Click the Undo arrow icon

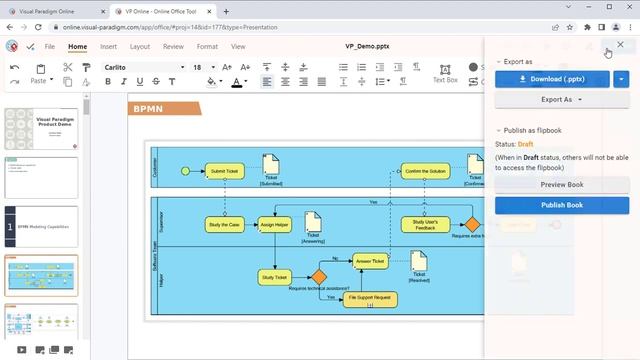(x=15, y=67)
